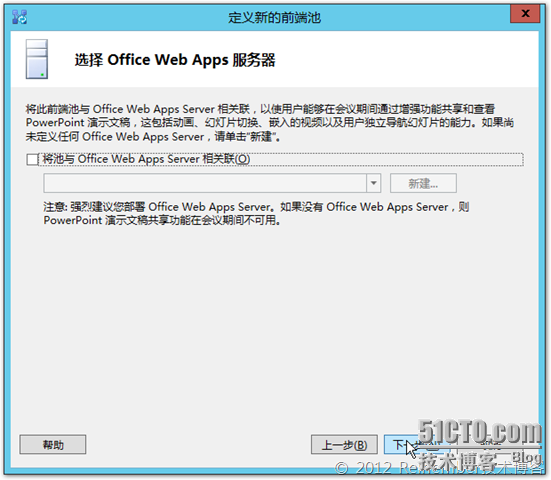Click the 新建... button

tap(423, 183)
